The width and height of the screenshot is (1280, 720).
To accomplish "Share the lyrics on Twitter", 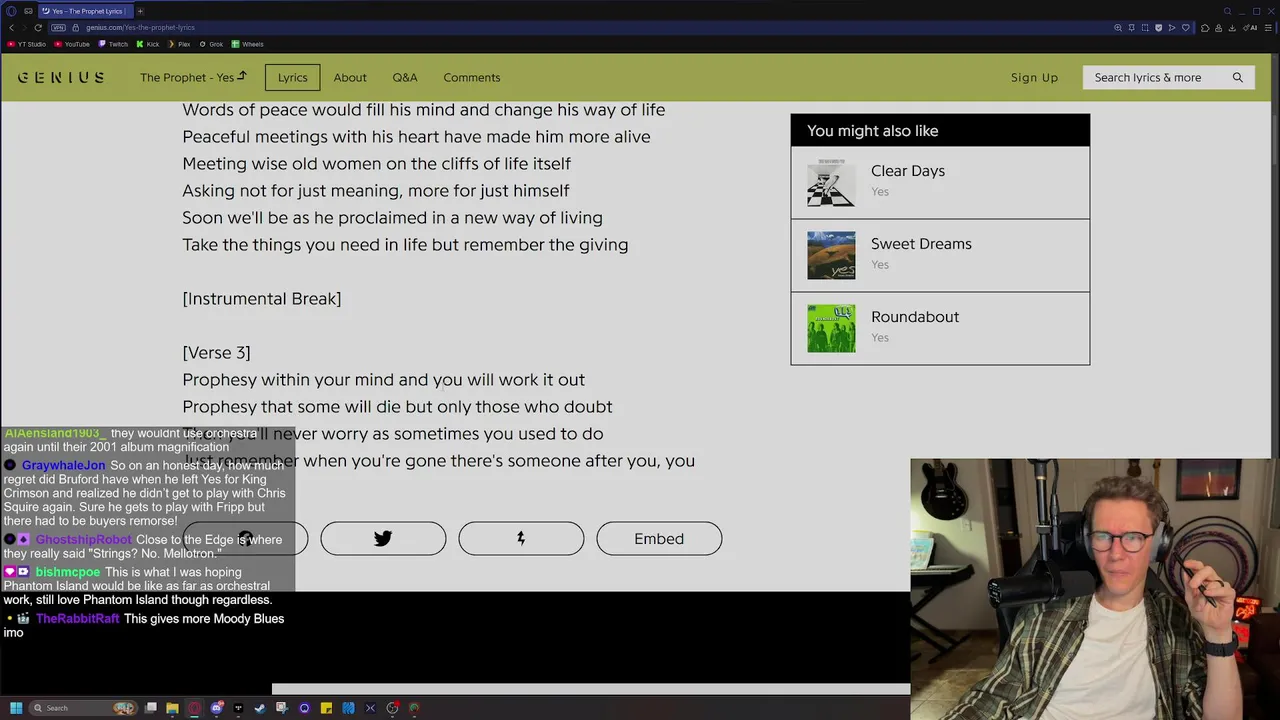I will pyautogui.click(x=383, y=538).
